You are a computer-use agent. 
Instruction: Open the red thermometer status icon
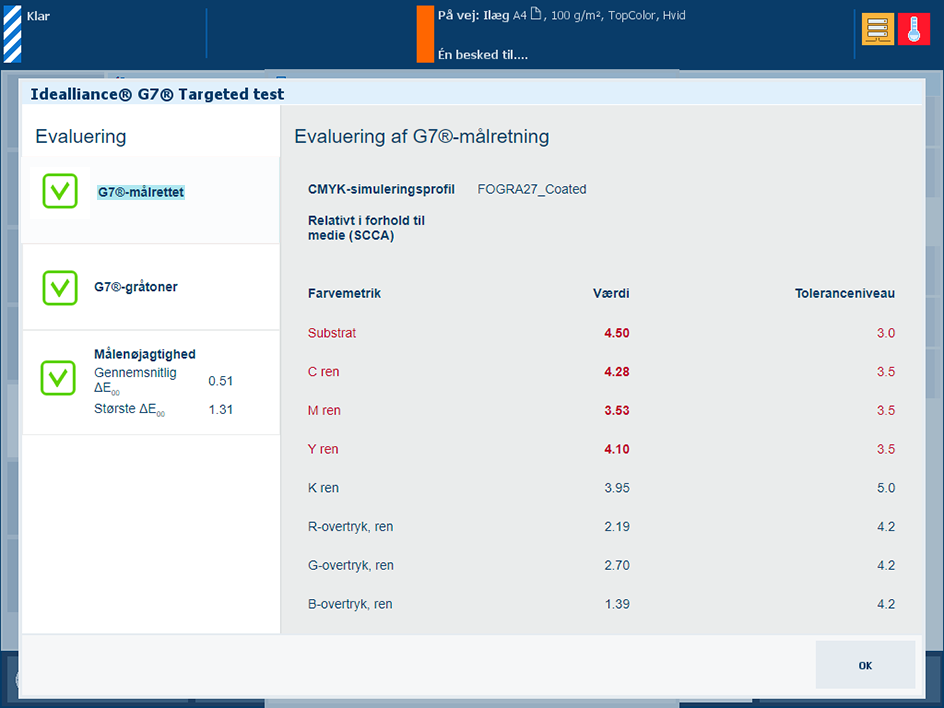pos(913,29)
